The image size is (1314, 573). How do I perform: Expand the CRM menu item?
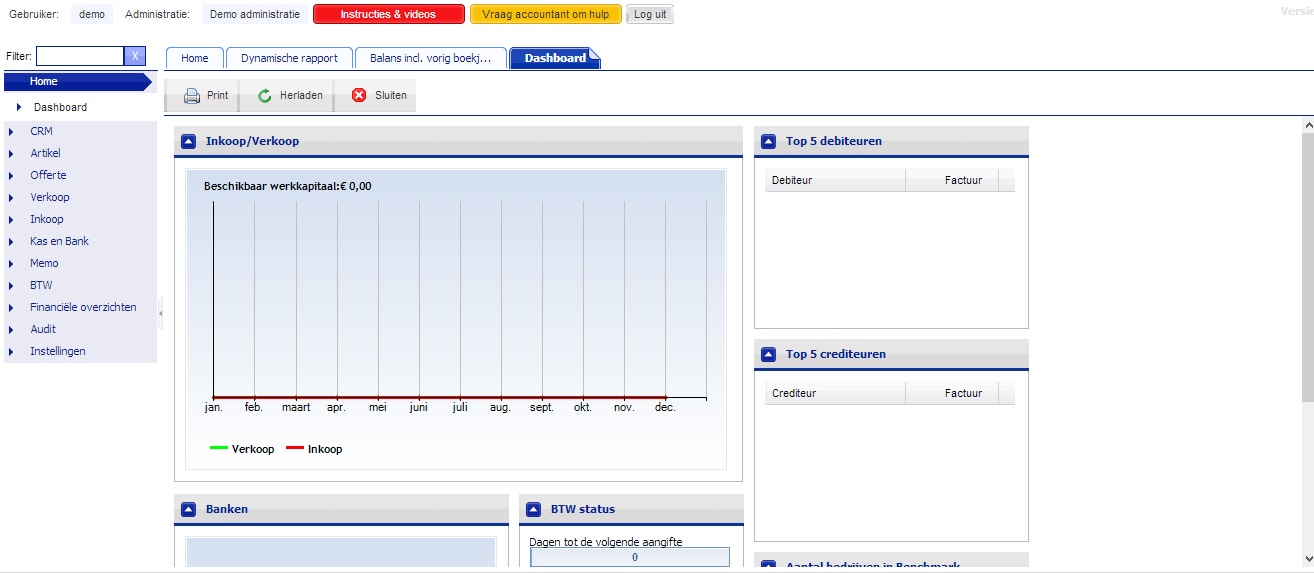pos(11,131)
